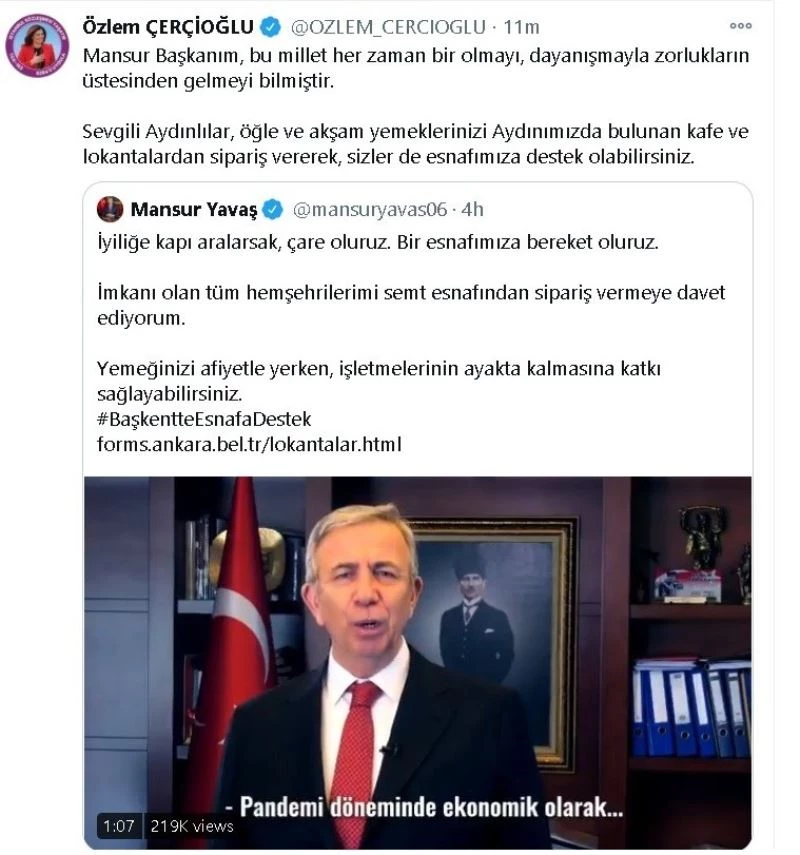Open the Mansur Yavaş display name
This screenshot has width=800, height=855.
tap(194, 209)
